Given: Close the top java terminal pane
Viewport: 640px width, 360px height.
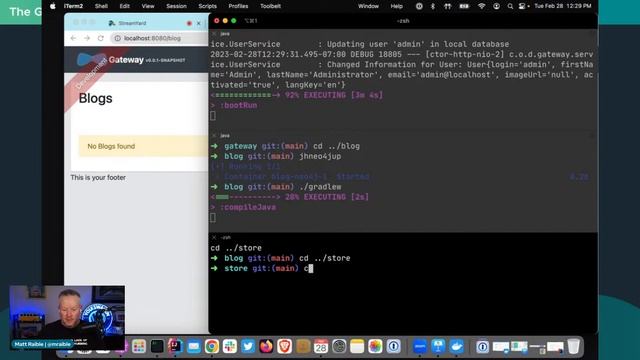Looking at the screenshot, I should click(x=214, y=33).
